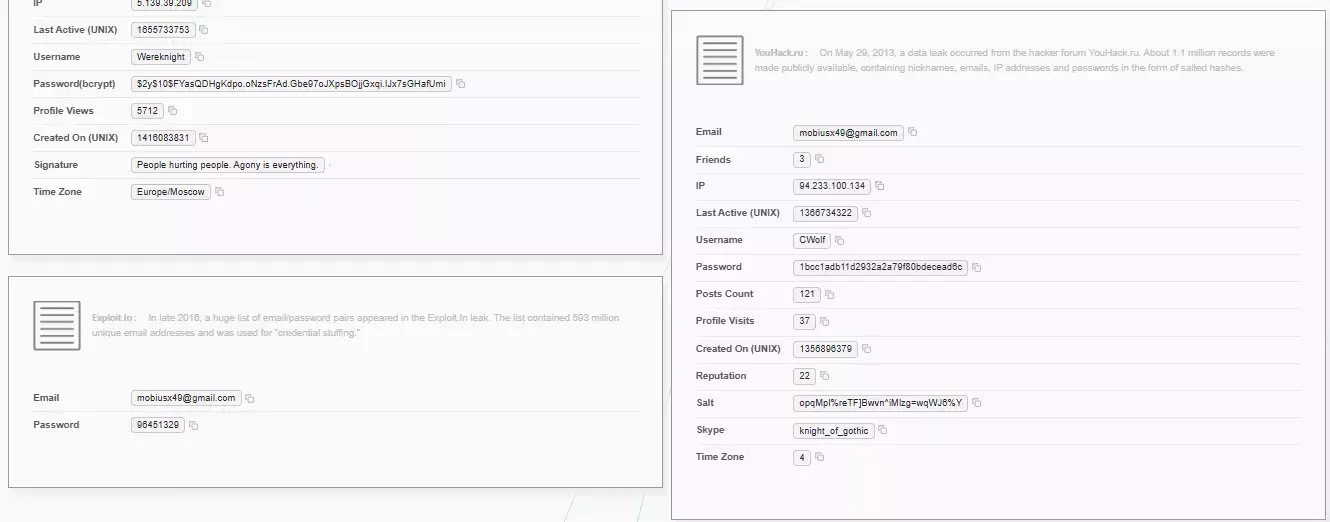Click the Exploit.In document icon
Image resolution: width=1330 pixels, height=522 pixels.
[57, 325]
